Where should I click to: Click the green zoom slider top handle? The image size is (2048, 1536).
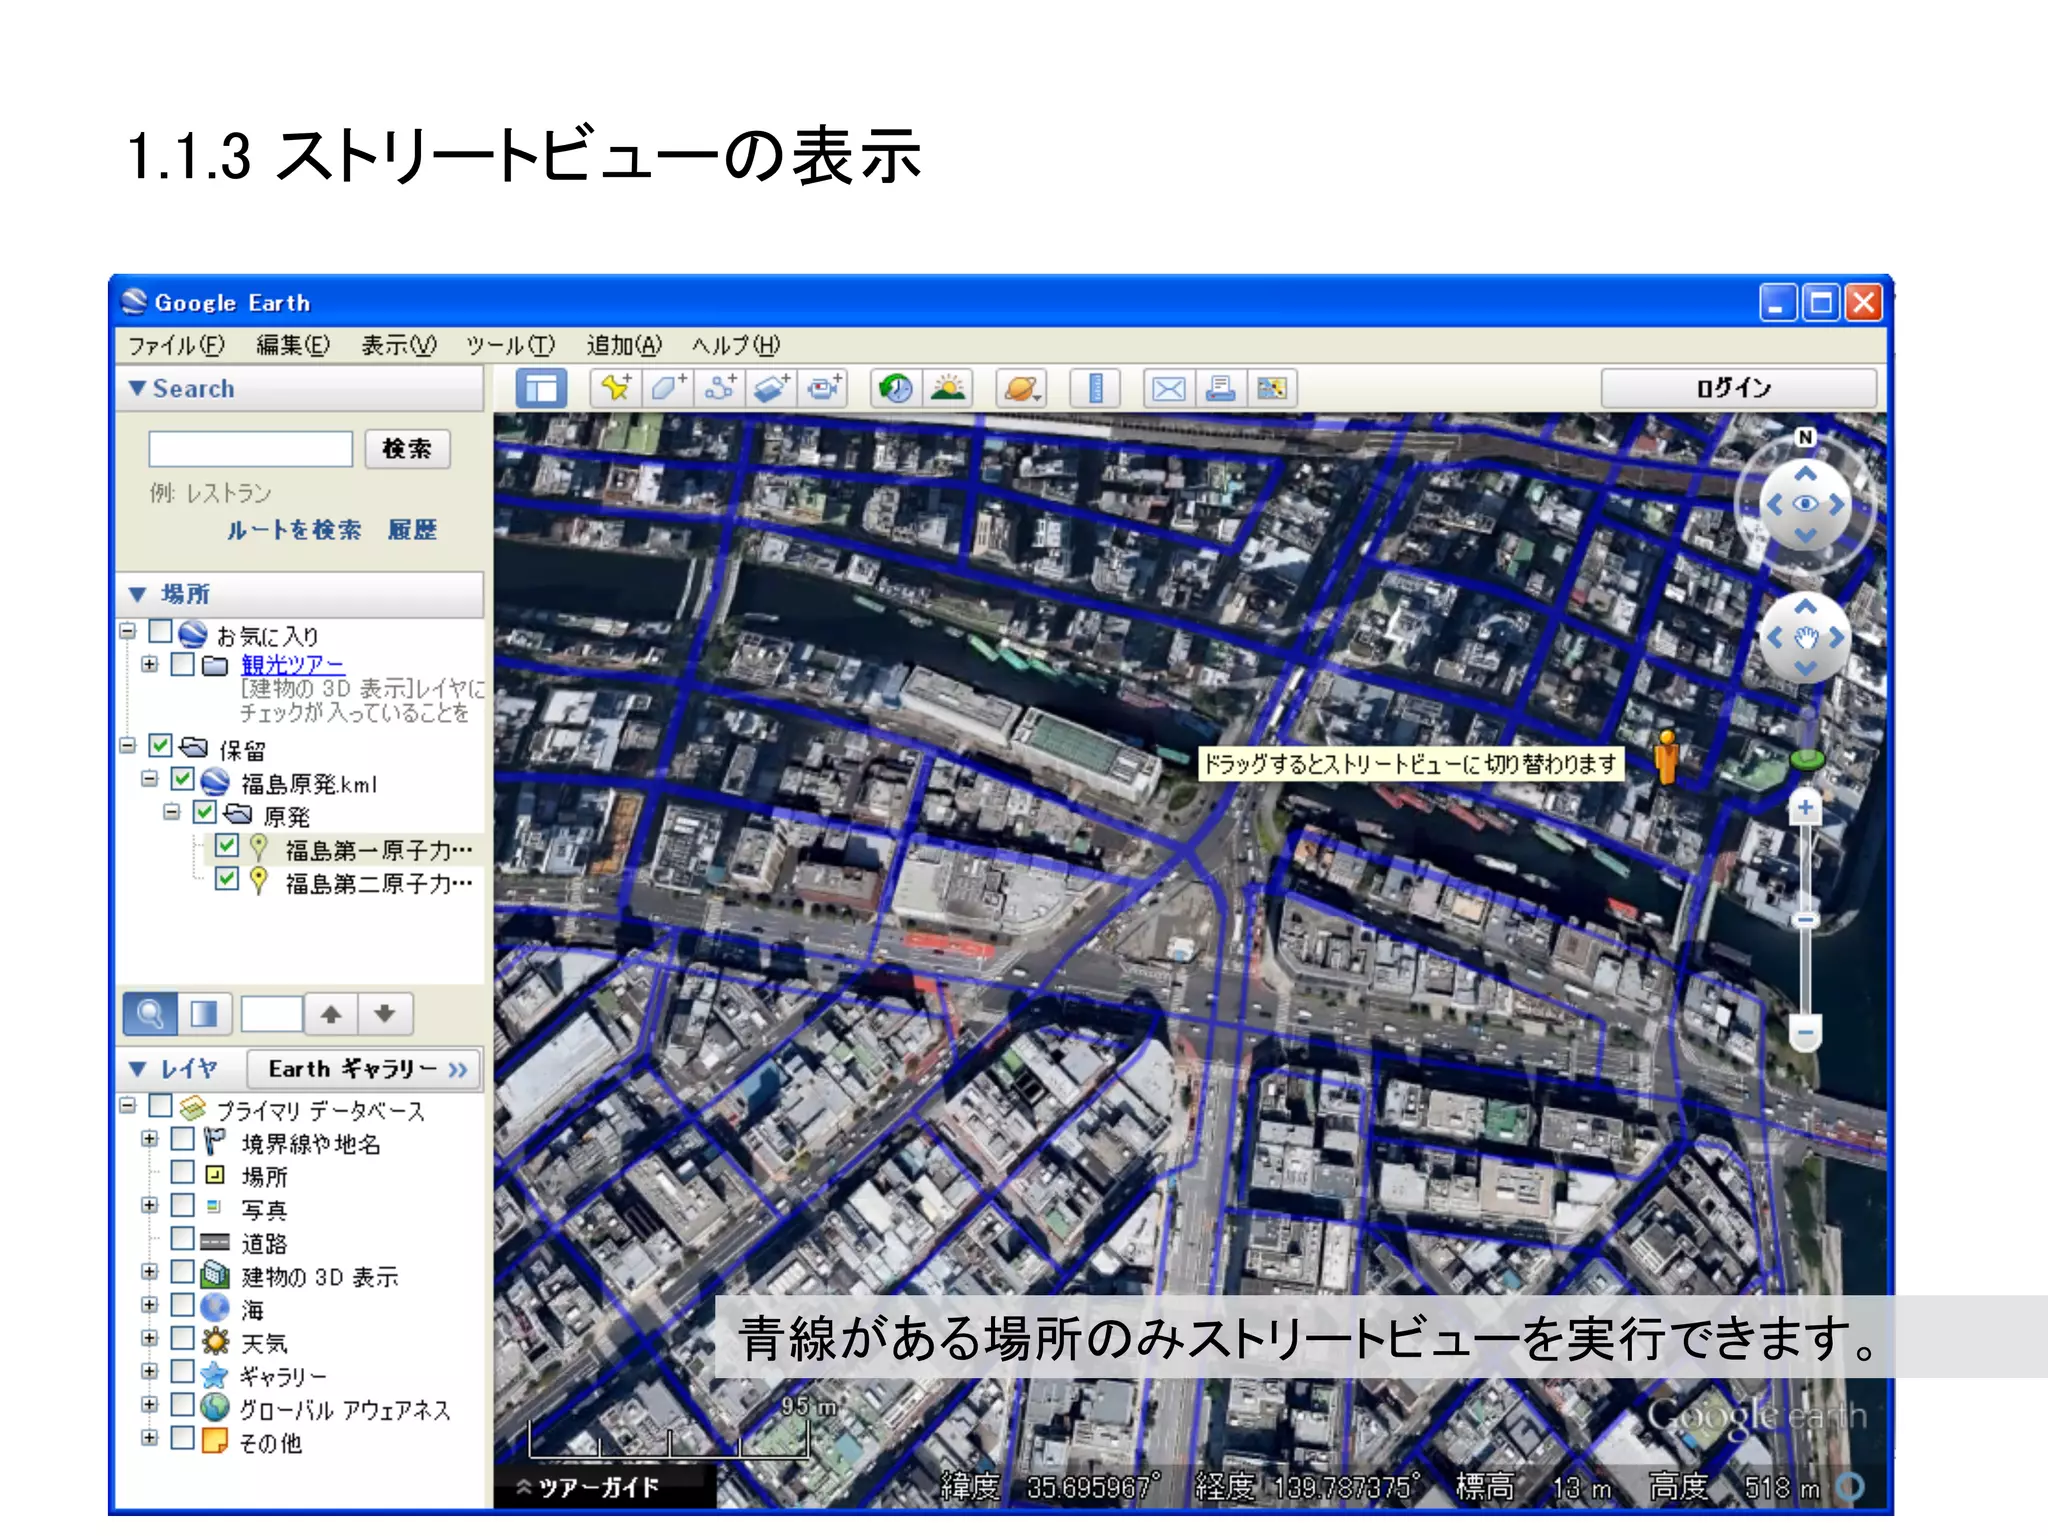[1806, 760]
